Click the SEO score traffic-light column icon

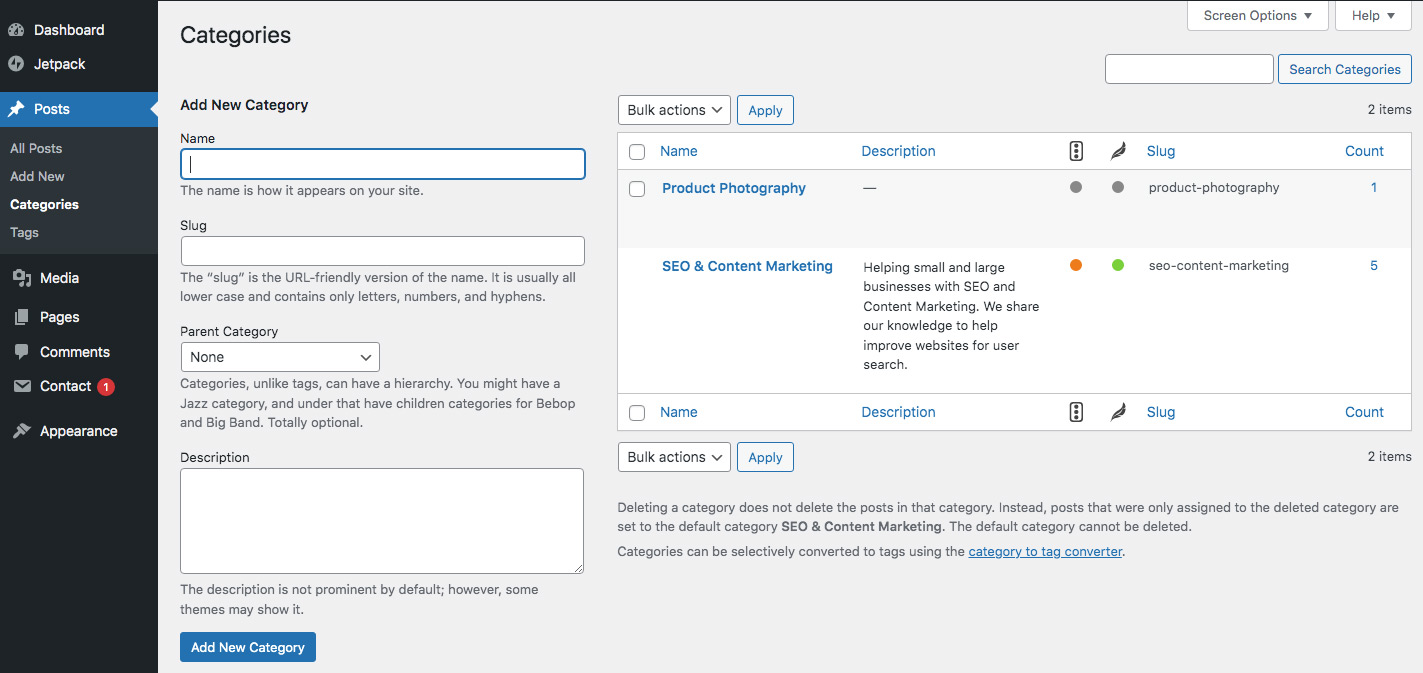[x=1075, y=150]
